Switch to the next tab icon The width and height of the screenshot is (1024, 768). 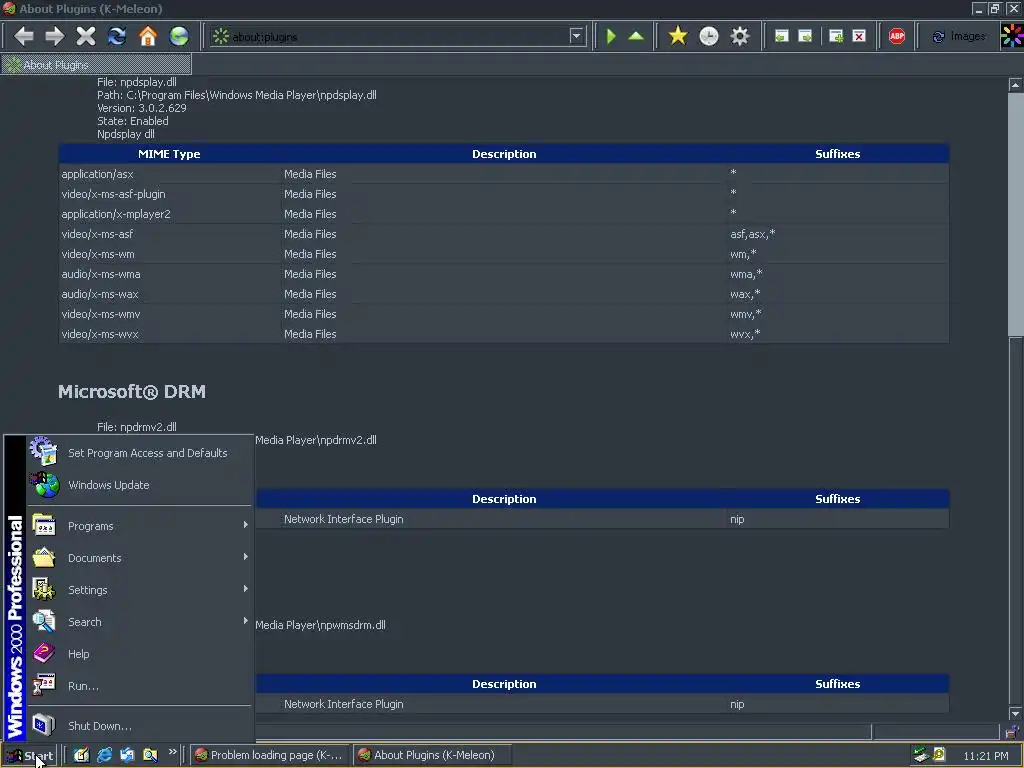pyautogui.click(x=806, y=36)
